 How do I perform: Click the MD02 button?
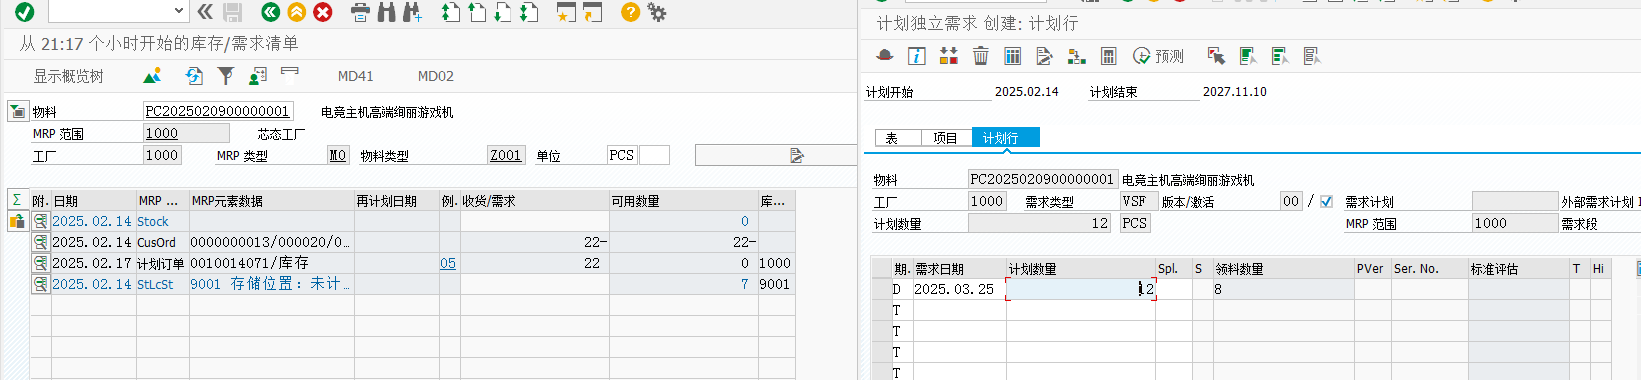[x=436, y=76]
